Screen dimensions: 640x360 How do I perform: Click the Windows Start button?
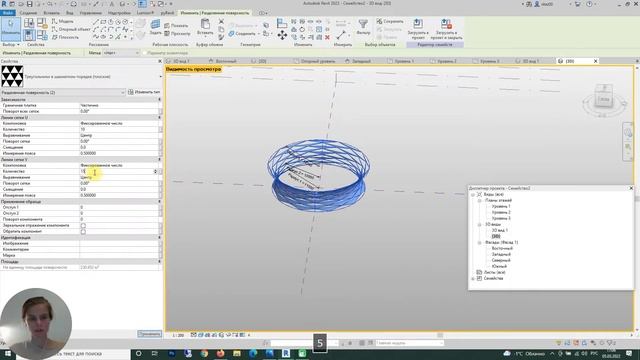click(x=8, y=353)
